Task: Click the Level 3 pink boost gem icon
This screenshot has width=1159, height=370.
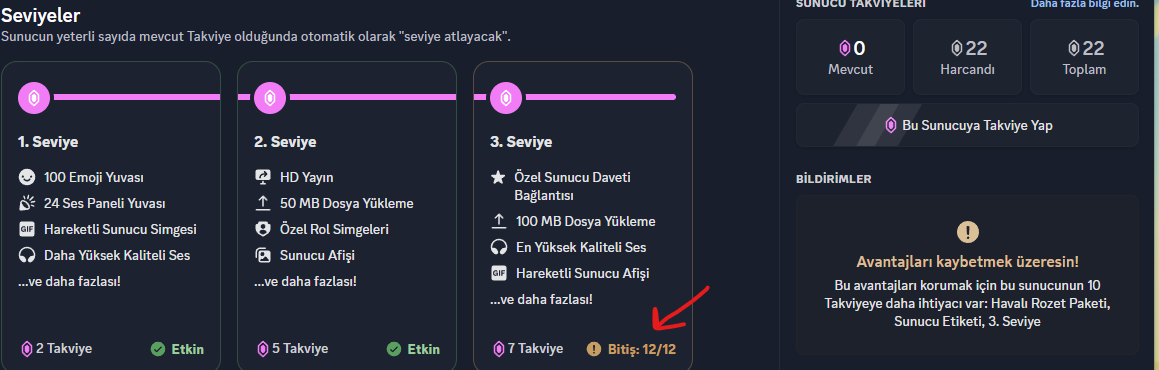Action: (506, 97)
